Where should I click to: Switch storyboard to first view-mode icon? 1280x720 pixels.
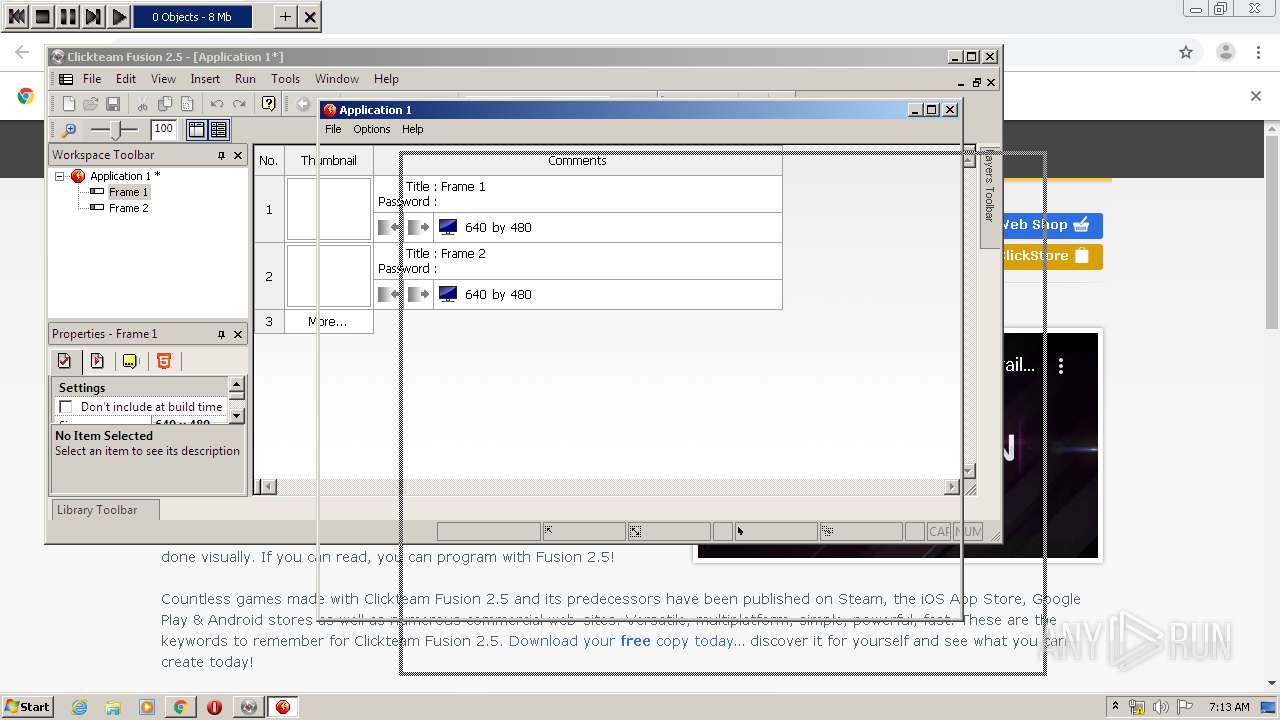coord(197,130)
